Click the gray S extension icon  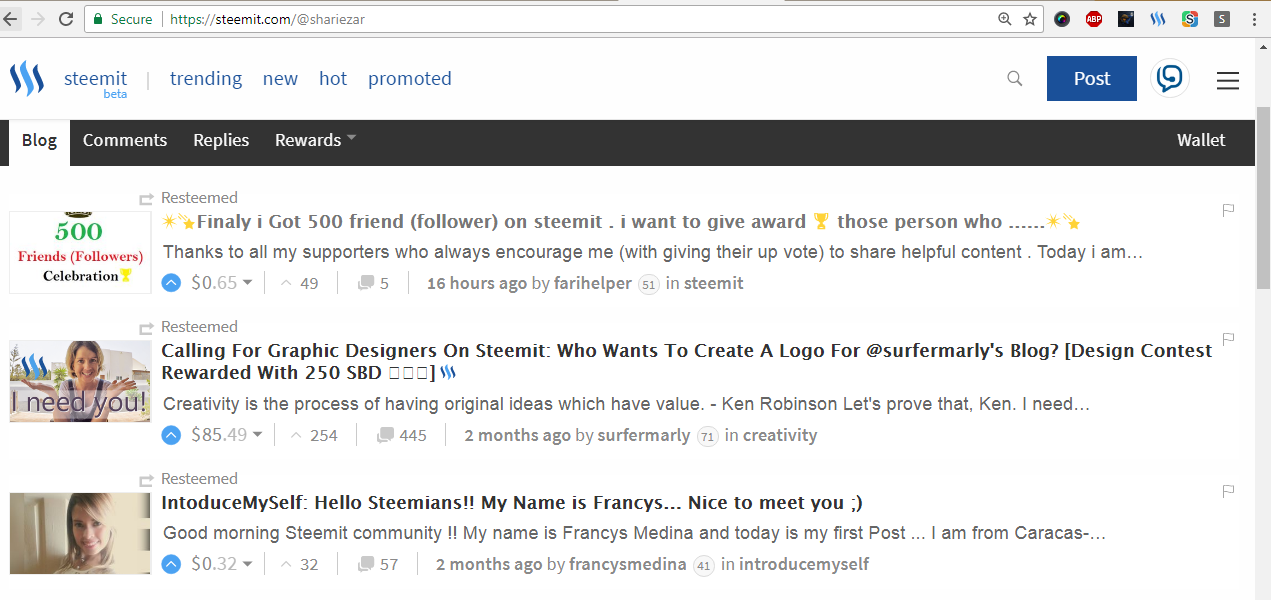tap(1222, 19)
